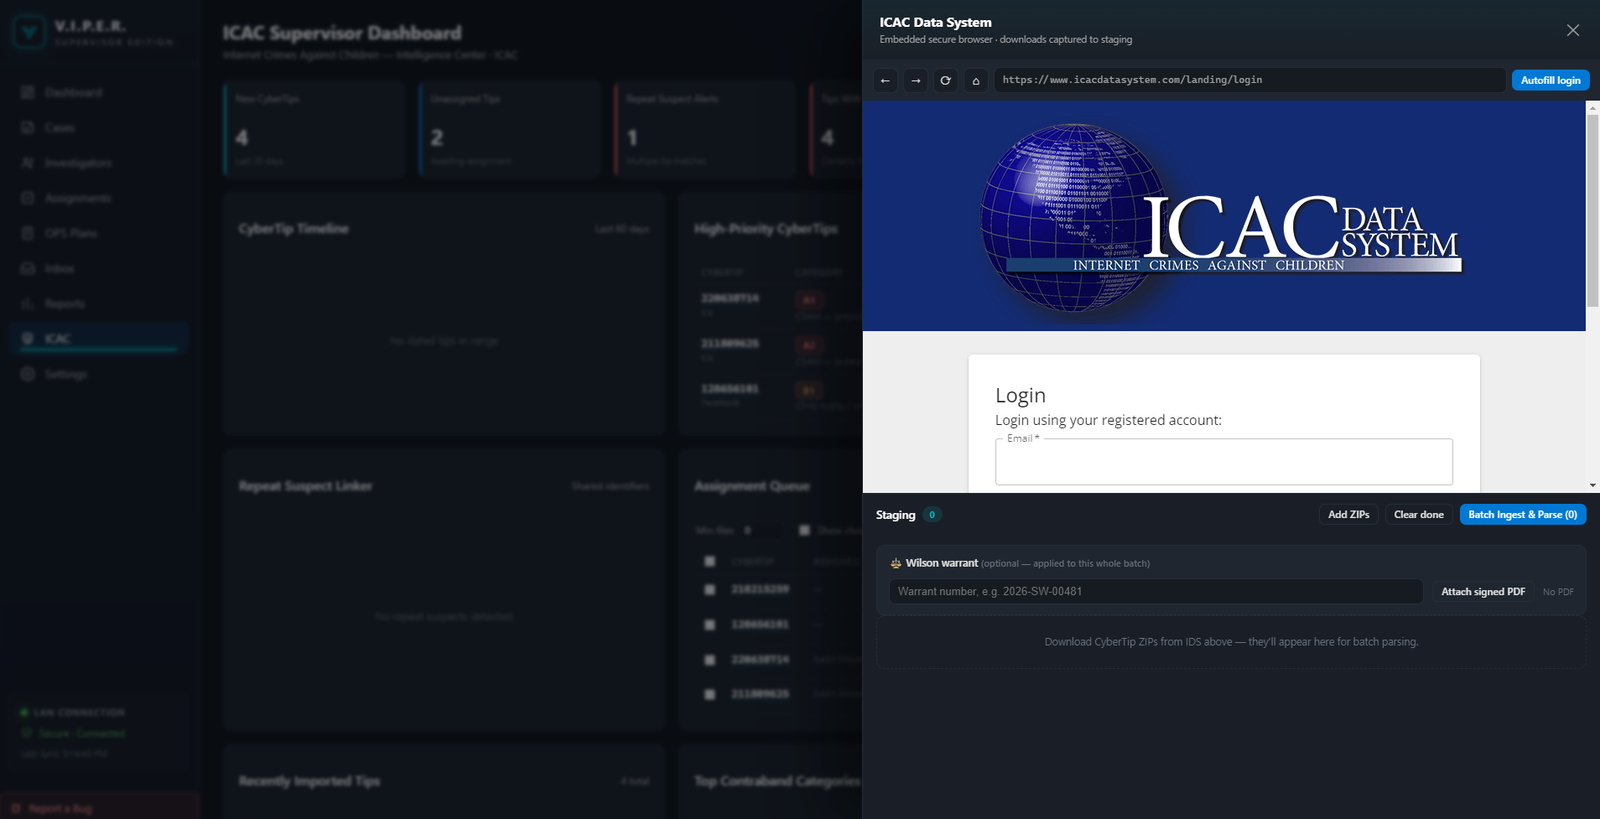Screen dimensions: 1600x819
Task: Go forward in the embedded browser
Action: coord(916,80)
